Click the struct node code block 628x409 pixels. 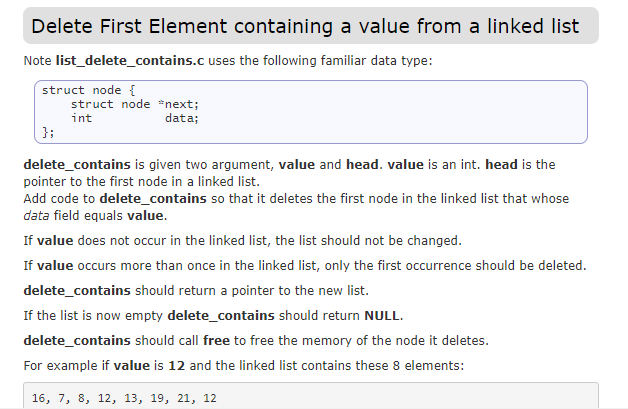311,112
